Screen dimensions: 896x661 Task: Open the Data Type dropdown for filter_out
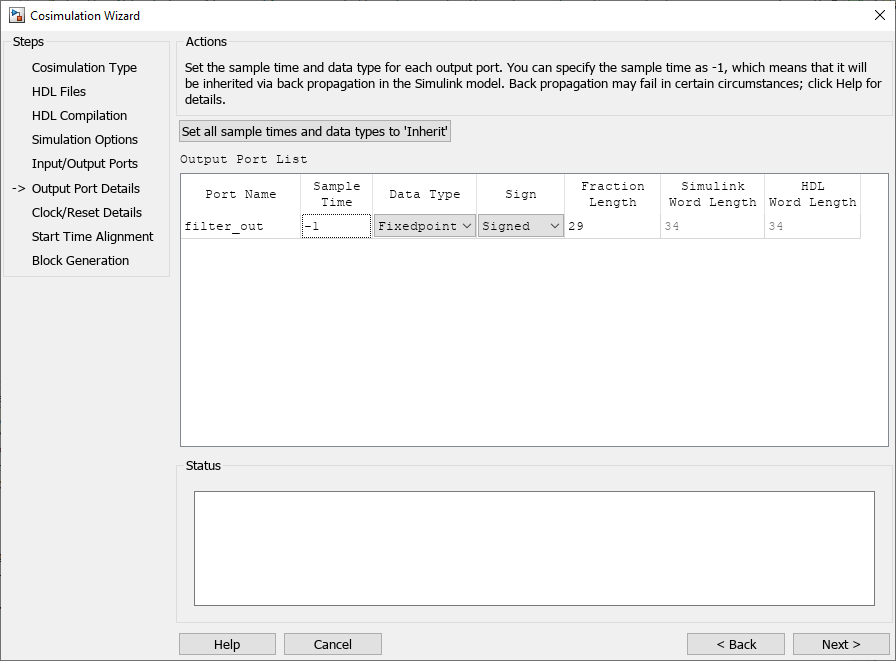[422, 226]
